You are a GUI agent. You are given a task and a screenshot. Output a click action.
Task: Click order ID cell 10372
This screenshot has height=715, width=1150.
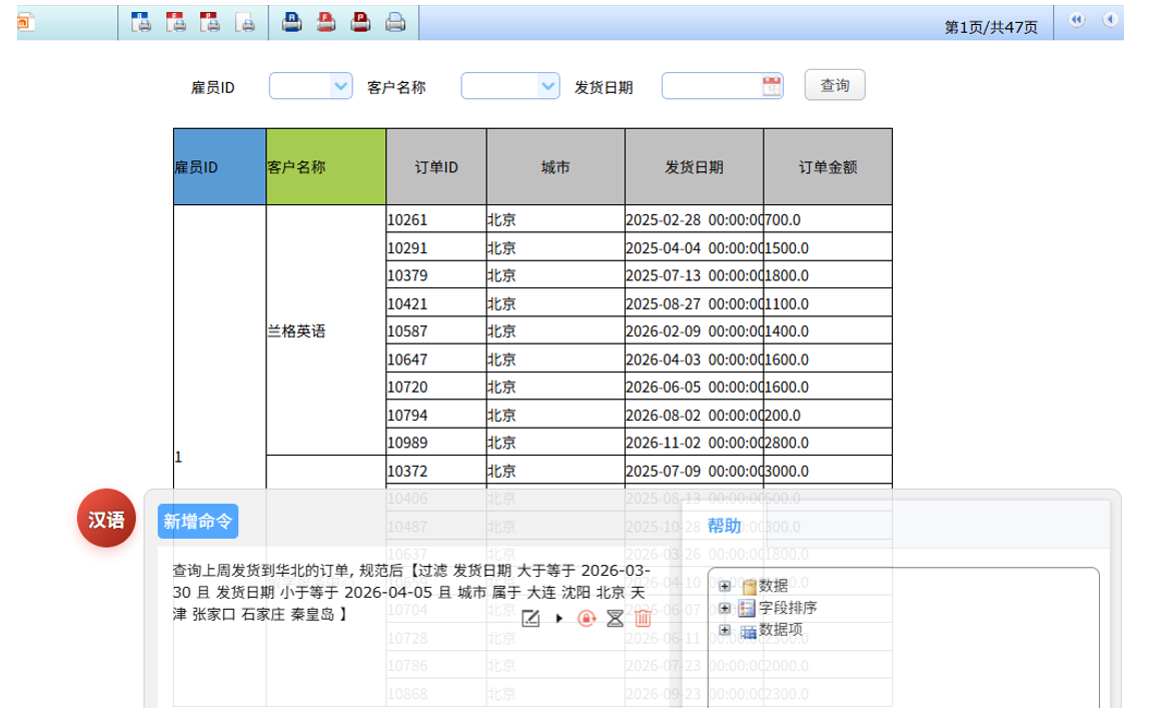coord(436,471)
